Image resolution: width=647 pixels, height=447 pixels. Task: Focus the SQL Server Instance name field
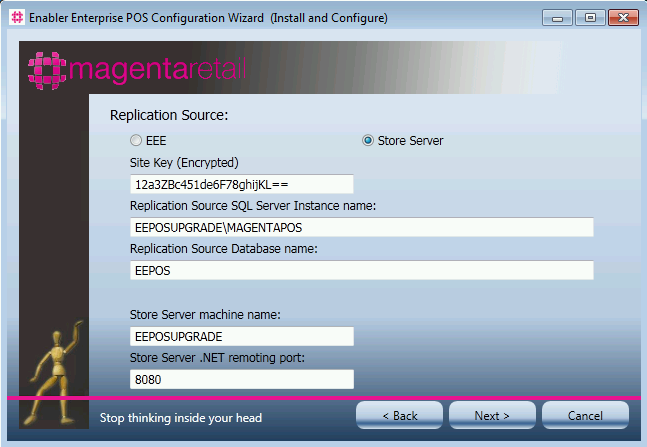(x=362, y=227)
